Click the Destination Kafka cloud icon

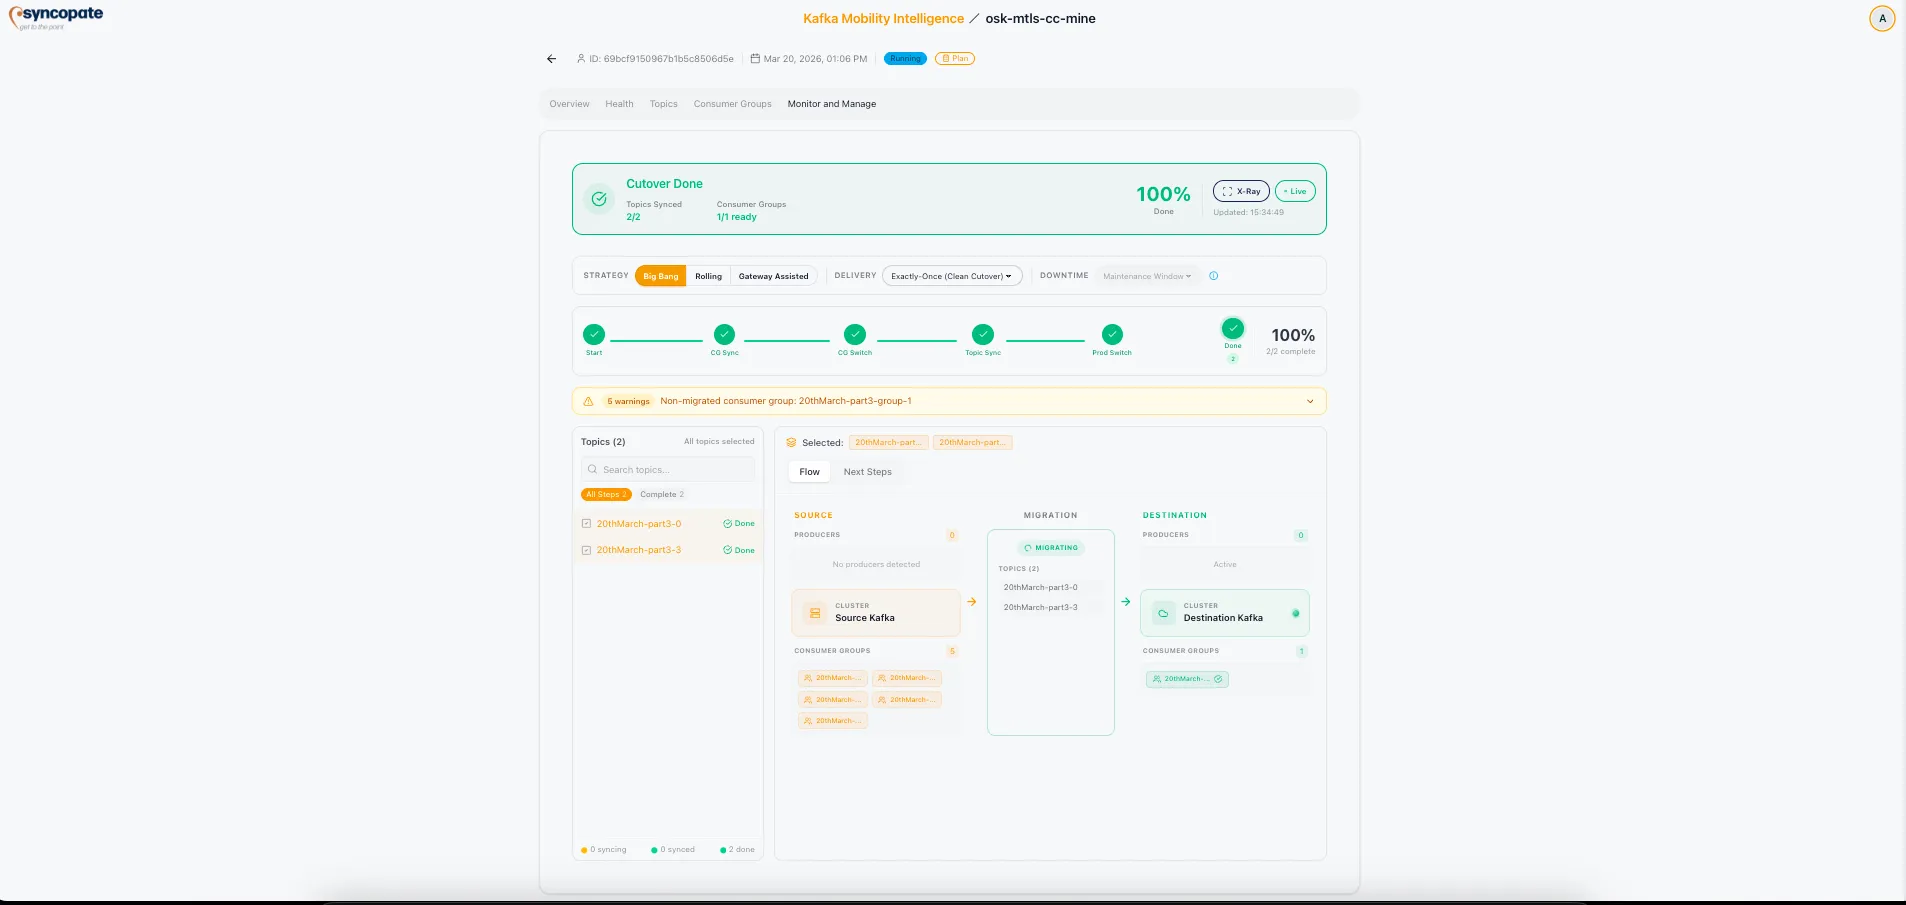click(x=1163, y=613)
